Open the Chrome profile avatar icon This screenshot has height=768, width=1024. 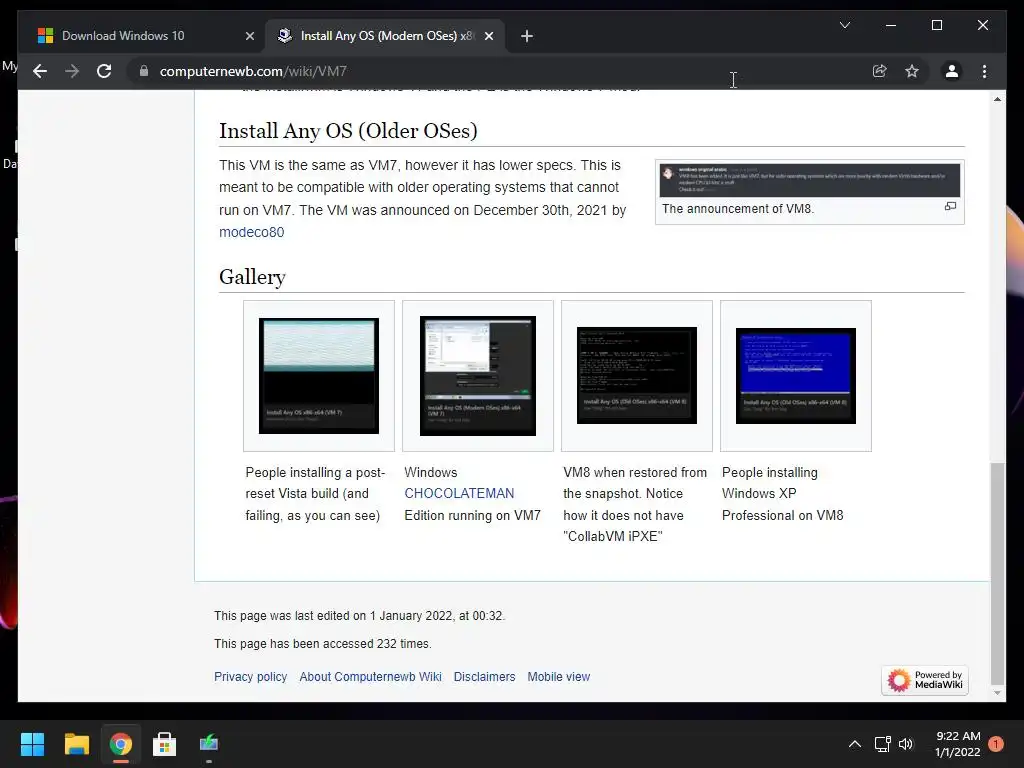click(952, 71)
